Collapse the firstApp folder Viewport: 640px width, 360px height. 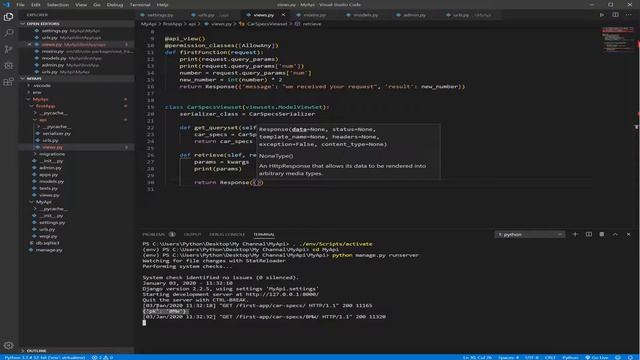[45, 106]
